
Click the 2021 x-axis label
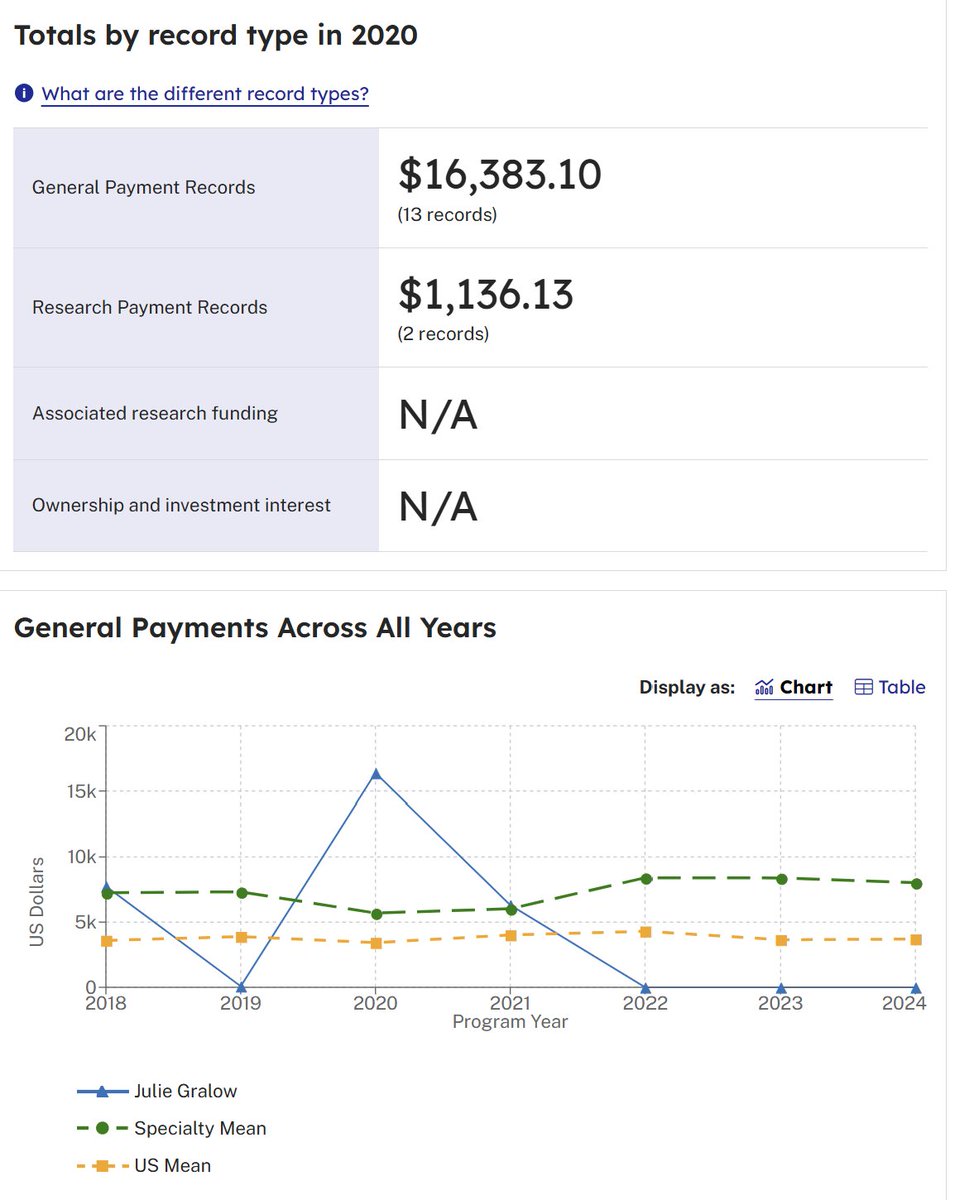(510, 1003)
